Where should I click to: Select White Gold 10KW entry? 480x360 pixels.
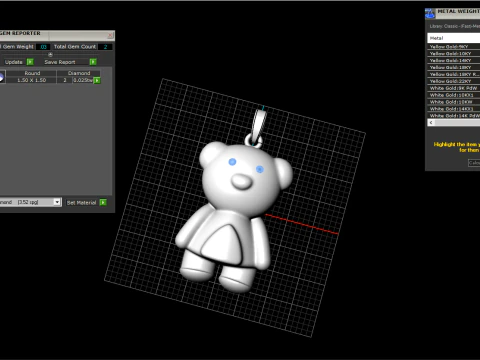[x=454, y=102]
